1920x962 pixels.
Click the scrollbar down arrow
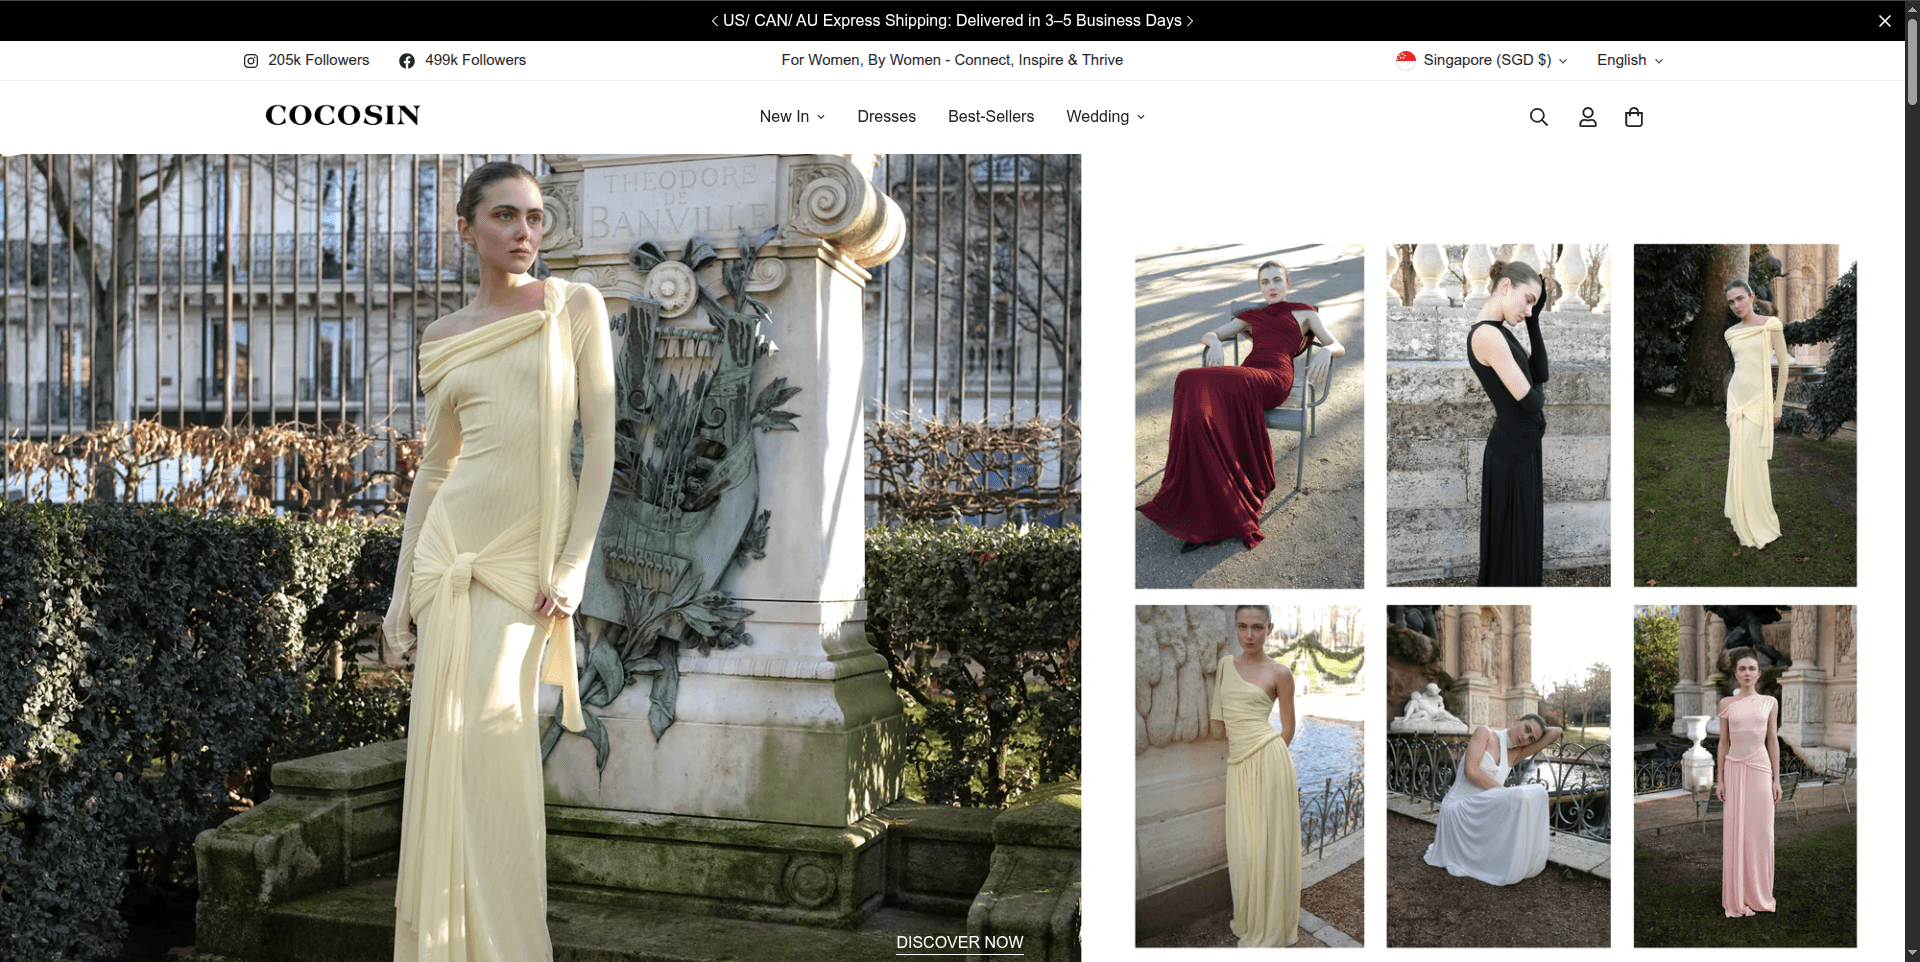pyautogui.click(x=1912, y=954)
